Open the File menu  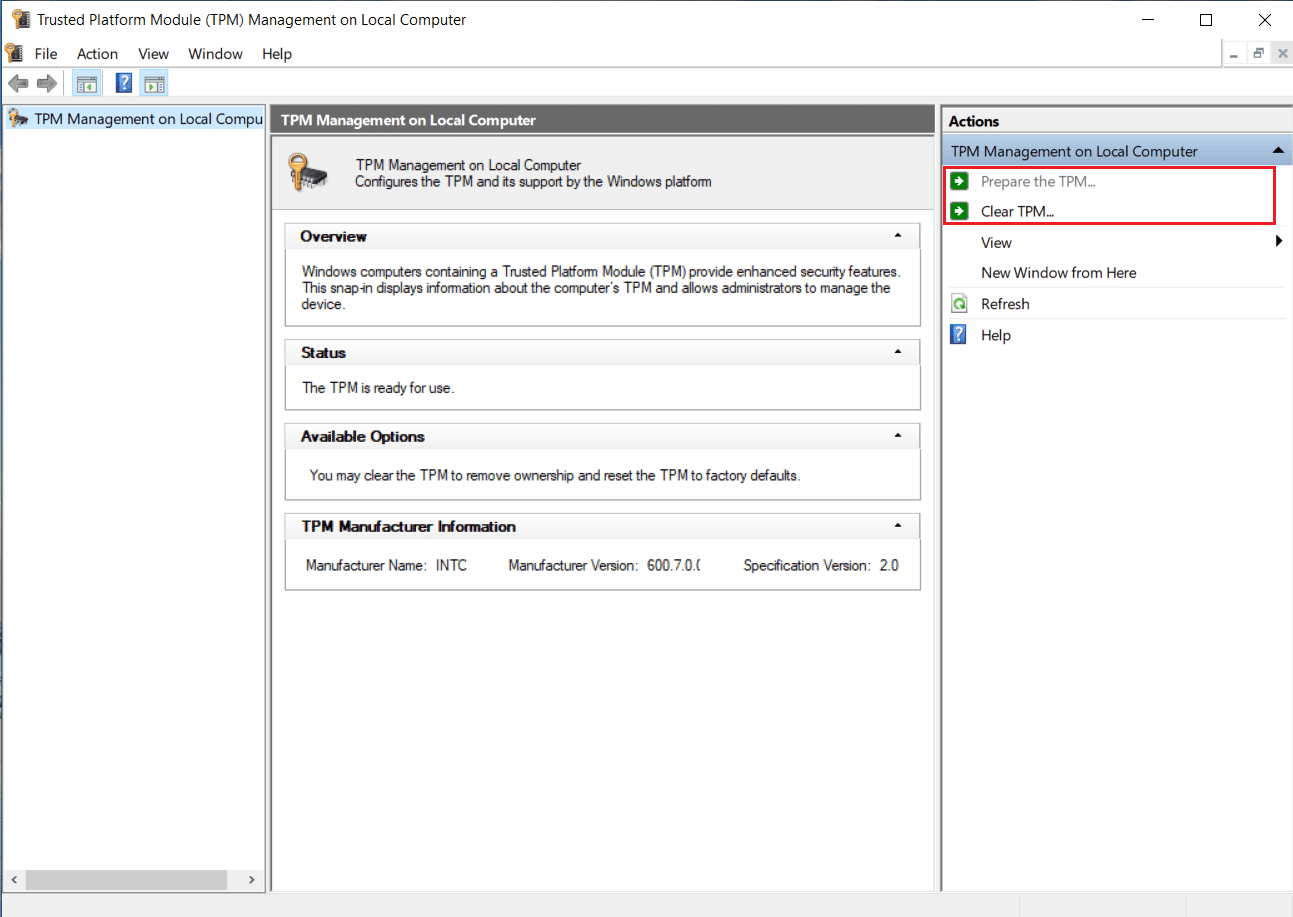coord(46,54)
